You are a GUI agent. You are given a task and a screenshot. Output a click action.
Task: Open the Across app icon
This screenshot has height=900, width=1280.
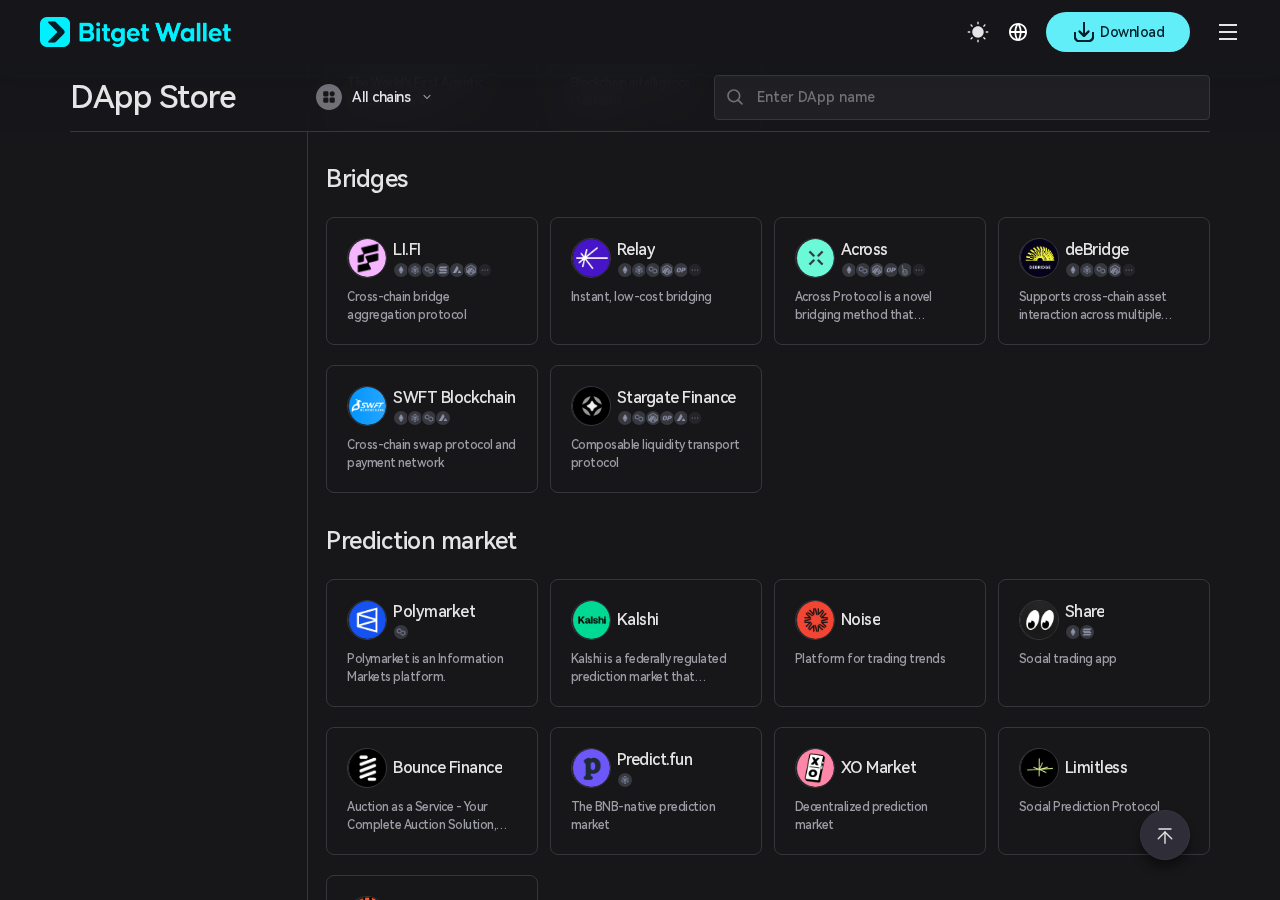pyautogui.click(x=815, y=258)
